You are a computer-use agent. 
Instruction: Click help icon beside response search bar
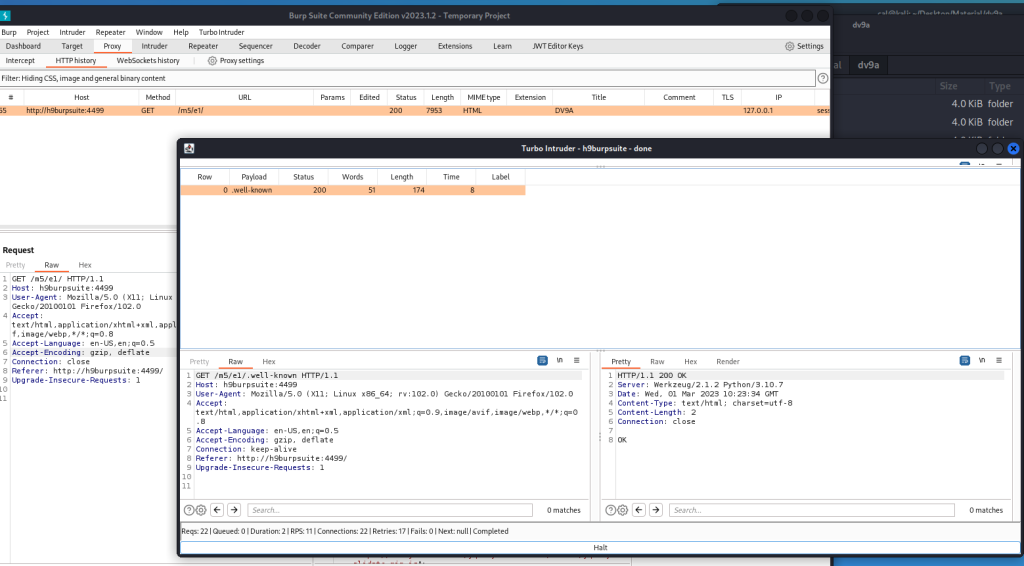[611, 511]
